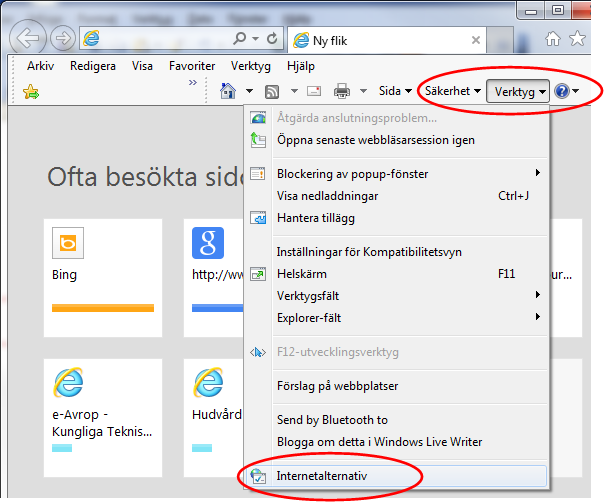Screen dimensions: 604x502
Task: Choose Hantera tillägg menu item
Action: click(x=315, y=217)
